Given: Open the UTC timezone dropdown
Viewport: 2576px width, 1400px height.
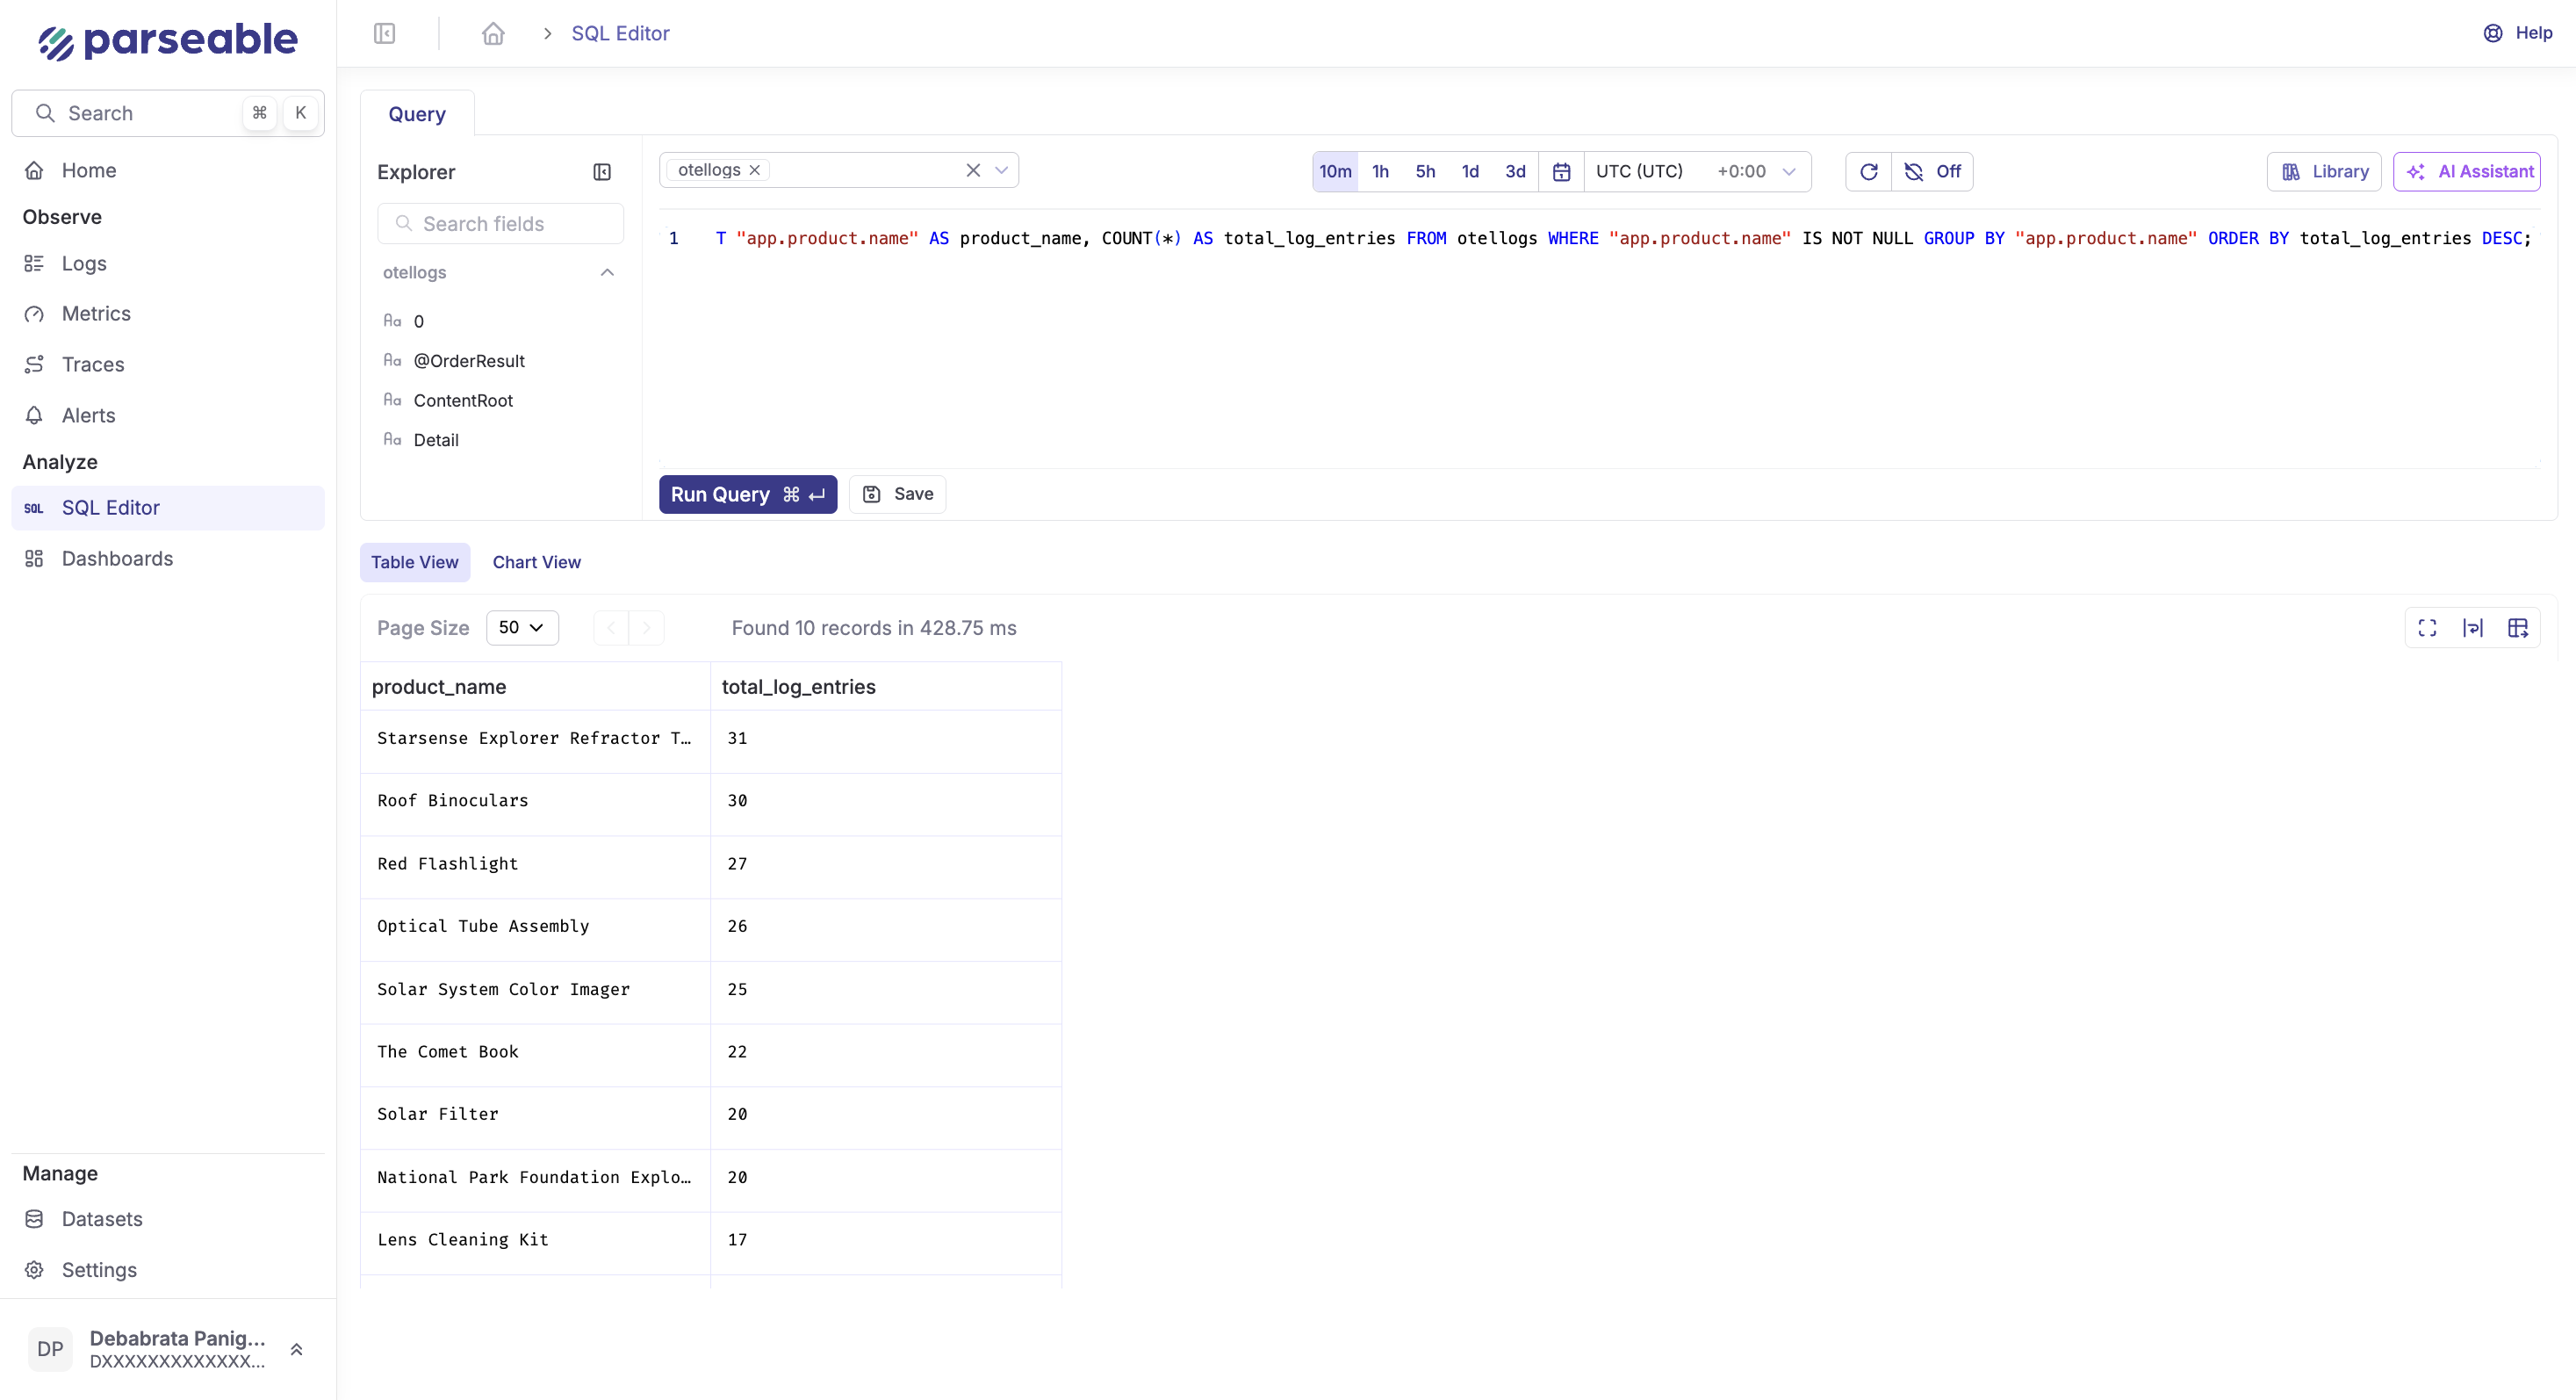Looking at the screenshot, I should (x=1697, y=172).
